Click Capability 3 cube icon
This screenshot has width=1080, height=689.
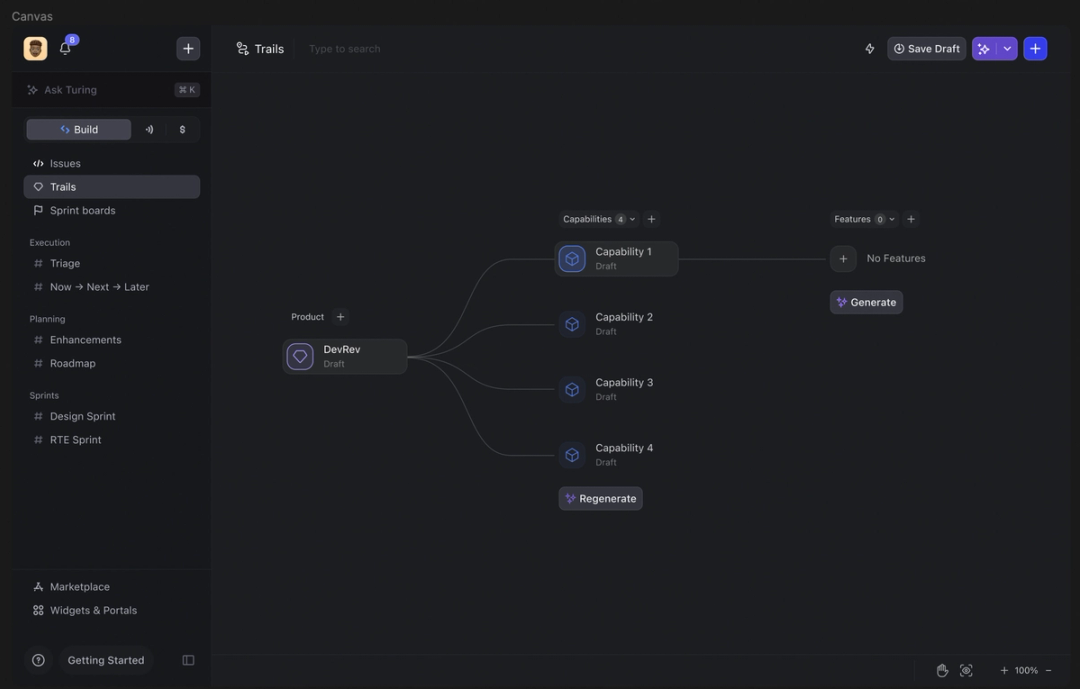(572, 389)
